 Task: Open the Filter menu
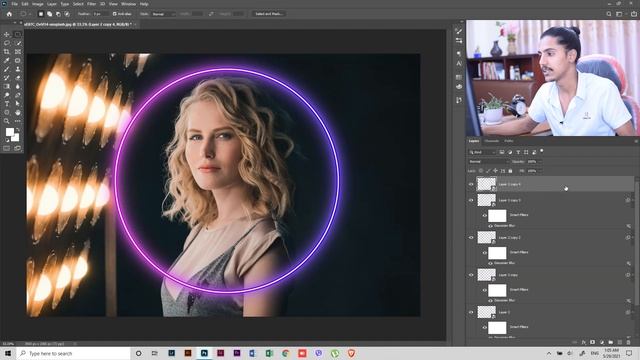pyautogui.click(x=91, y=4)
